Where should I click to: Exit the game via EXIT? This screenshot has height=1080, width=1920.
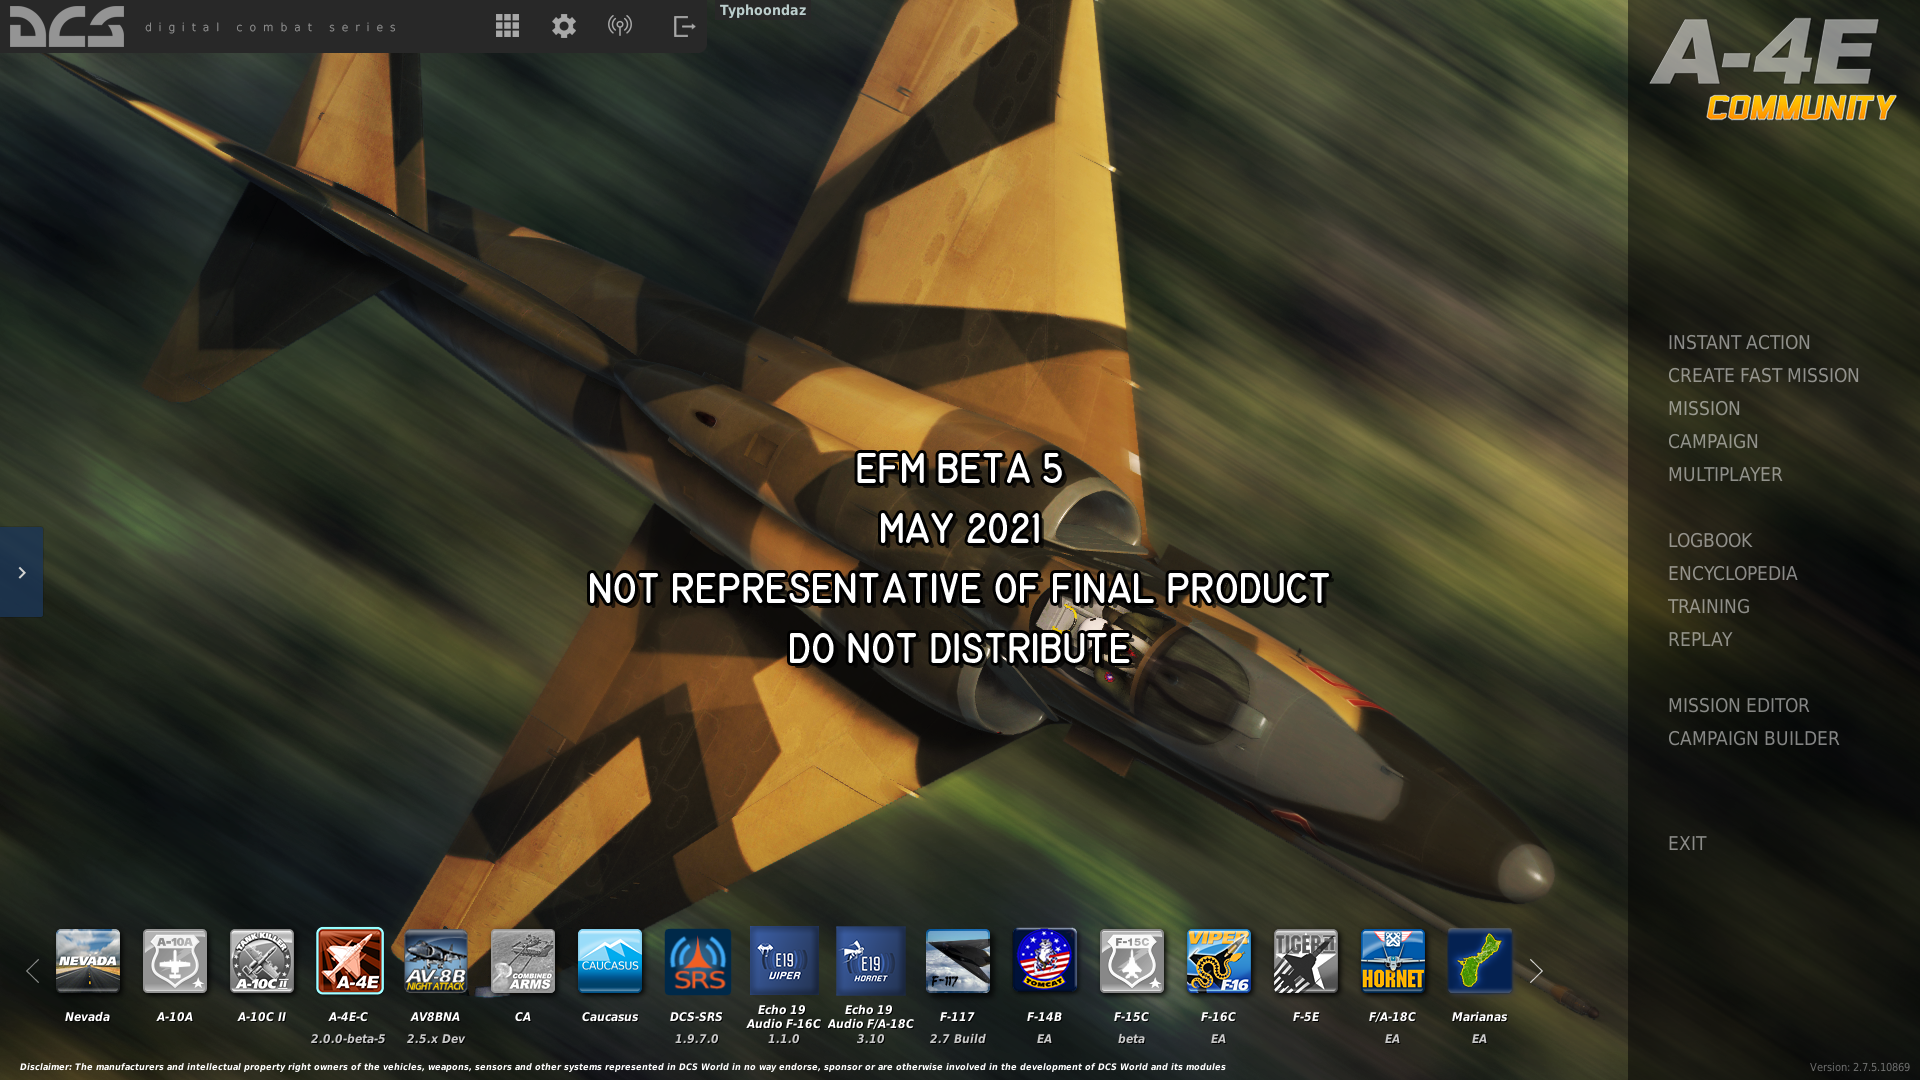coord(1687,843)
